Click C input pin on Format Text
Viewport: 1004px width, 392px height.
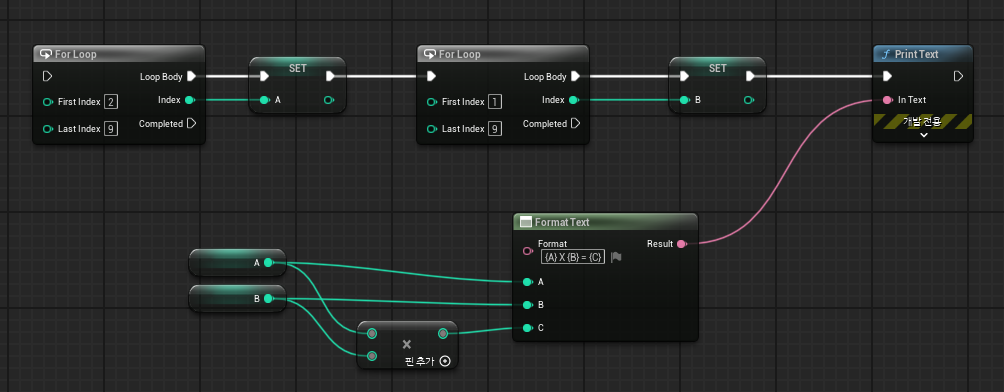(x=527, y=328)
